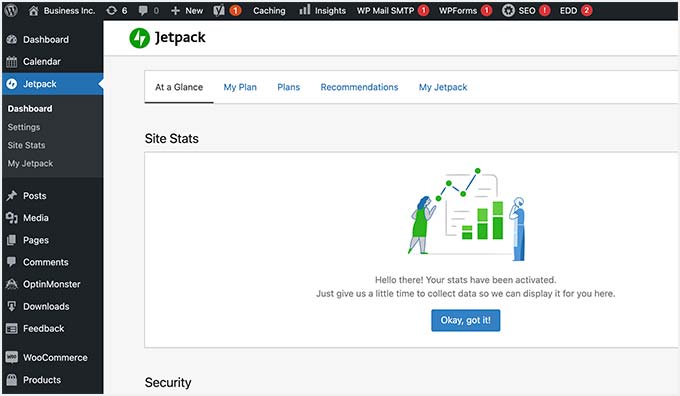
Task: Click the Insights bar chart icon
Action: point(305,10)
